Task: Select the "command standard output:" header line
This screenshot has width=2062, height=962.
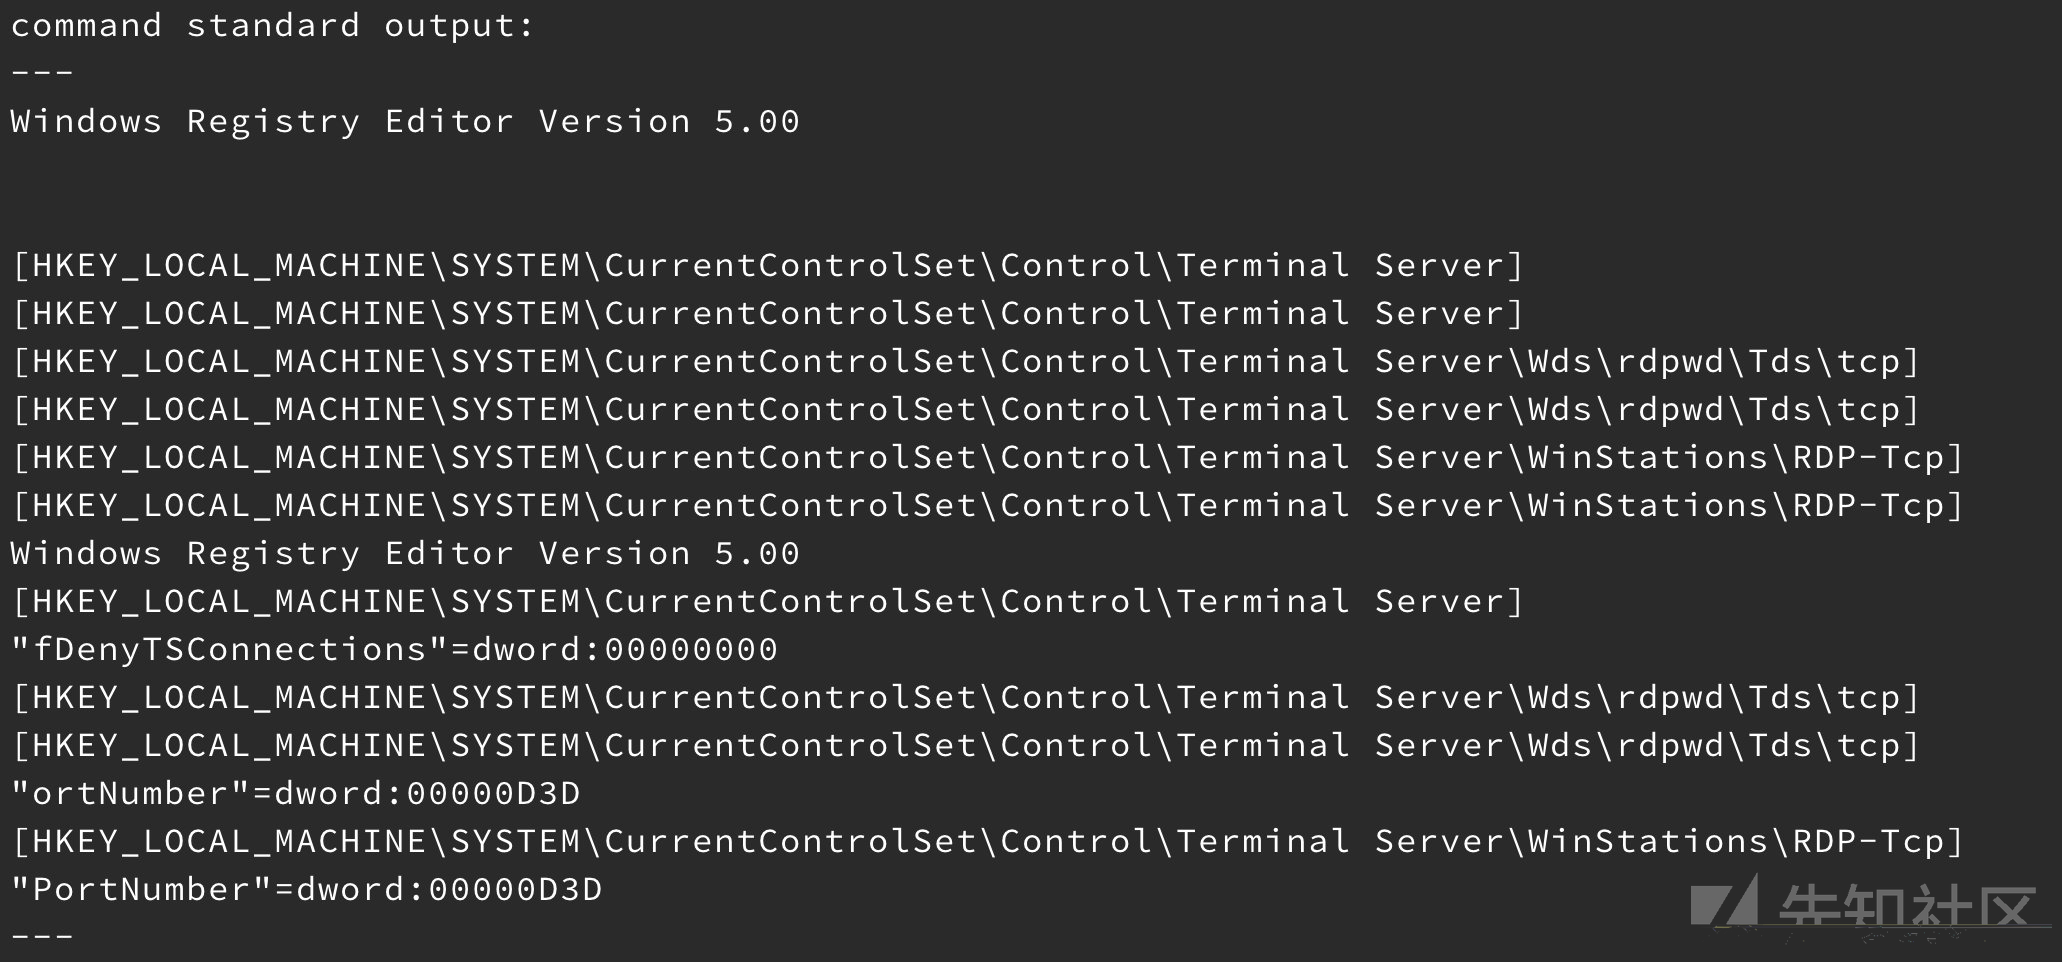Action: pyautogui.click(x=272, y=26)
